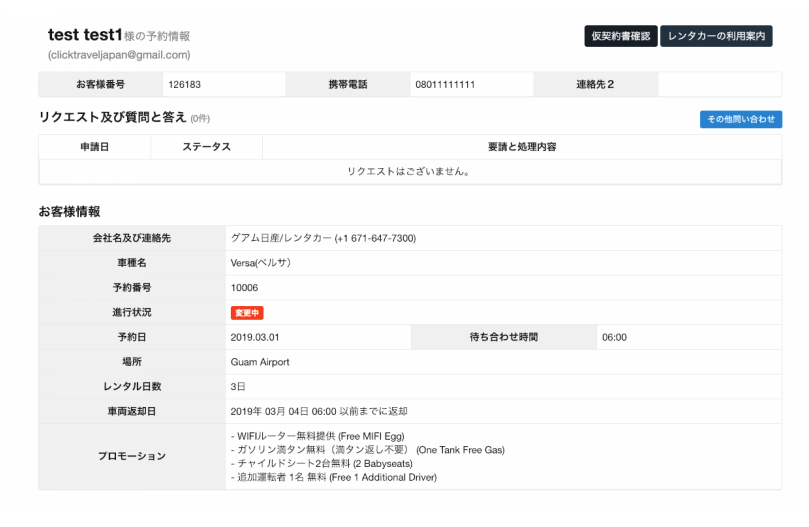Click the Versa(ベルサ) car model value

click(261, 263)
